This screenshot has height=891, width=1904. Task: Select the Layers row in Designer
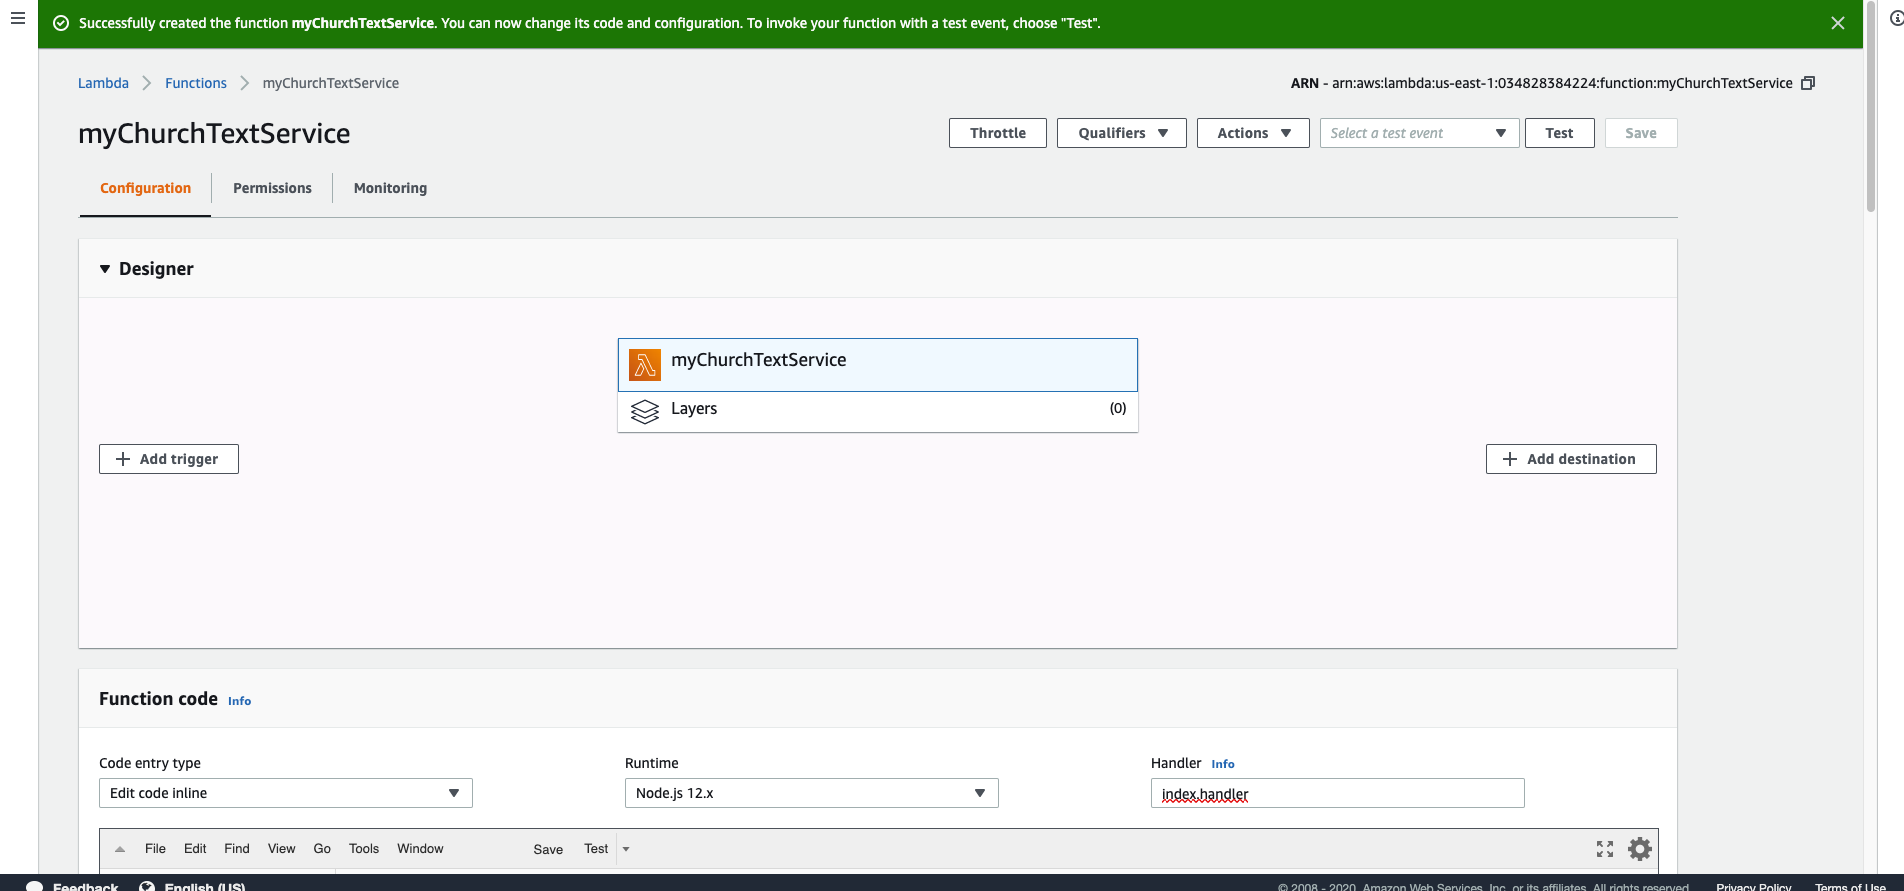click(x=878, y=411)
